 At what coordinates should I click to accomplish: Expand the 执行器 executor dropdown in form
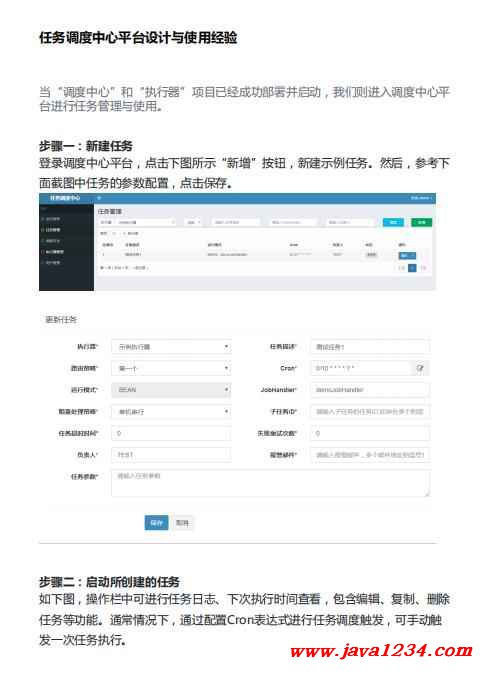point(171,346)
